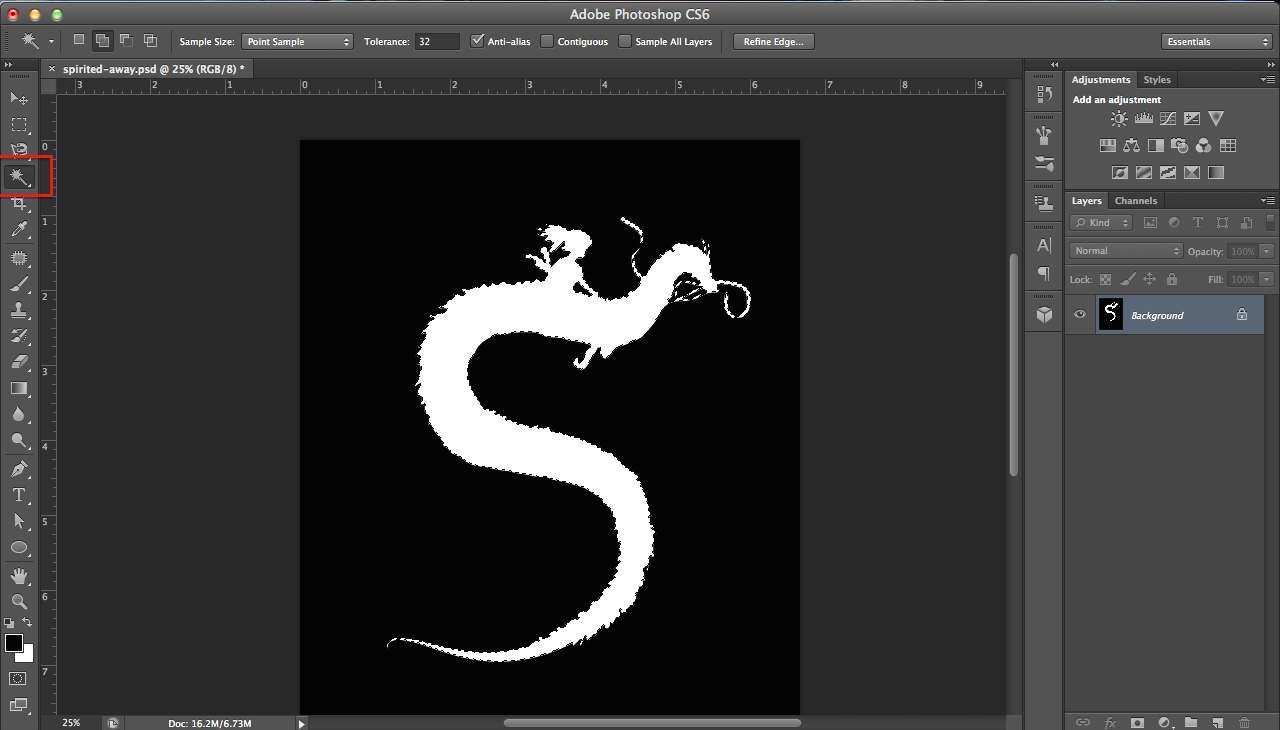Select the Blur tool

19,415
